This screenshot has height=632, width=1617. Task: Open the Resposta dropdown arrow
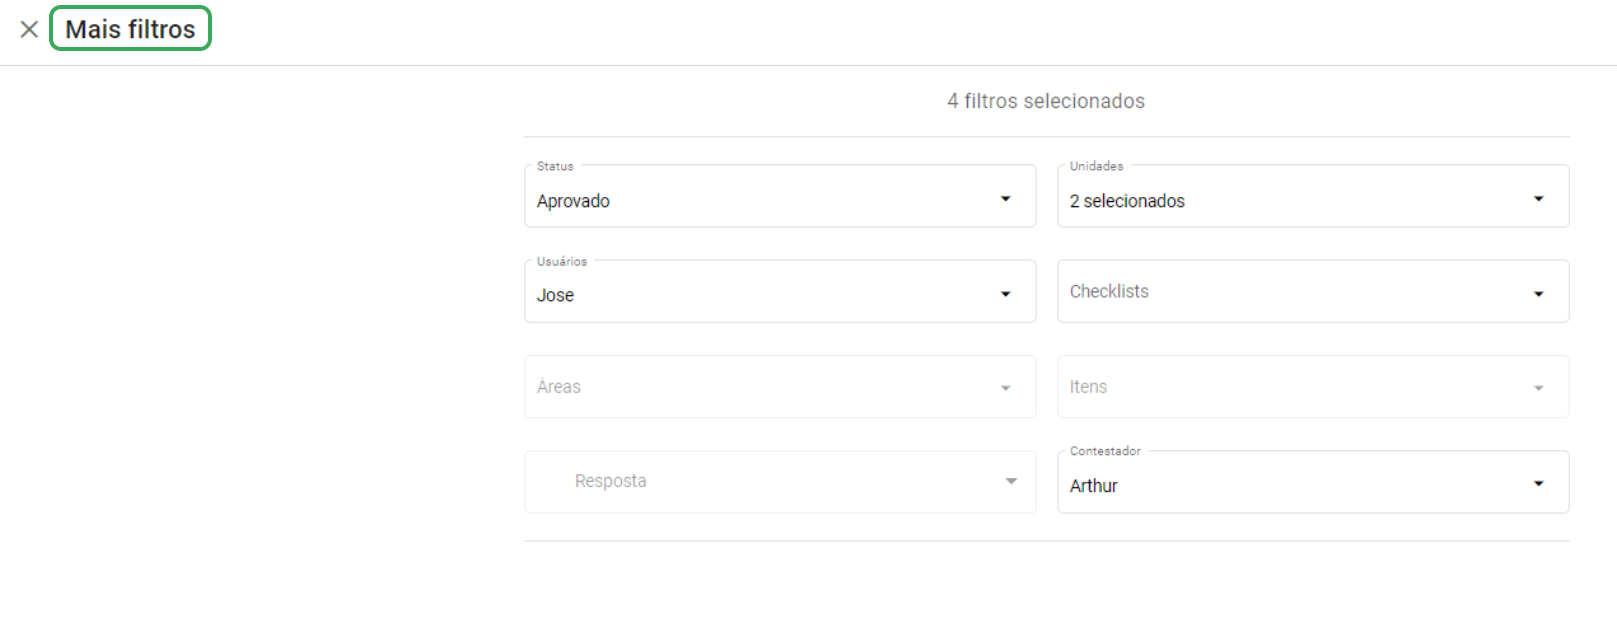click(1010, 481)
